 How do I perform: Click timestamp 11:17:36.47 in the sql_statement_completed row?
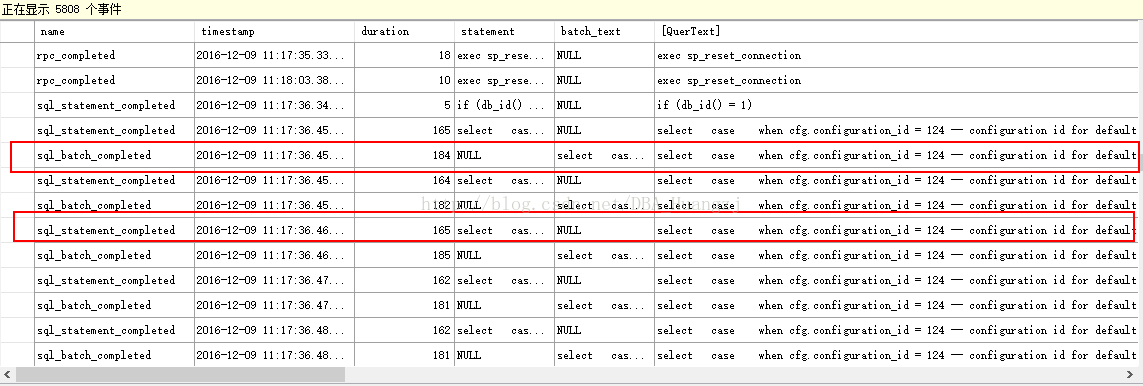[270, 280]
